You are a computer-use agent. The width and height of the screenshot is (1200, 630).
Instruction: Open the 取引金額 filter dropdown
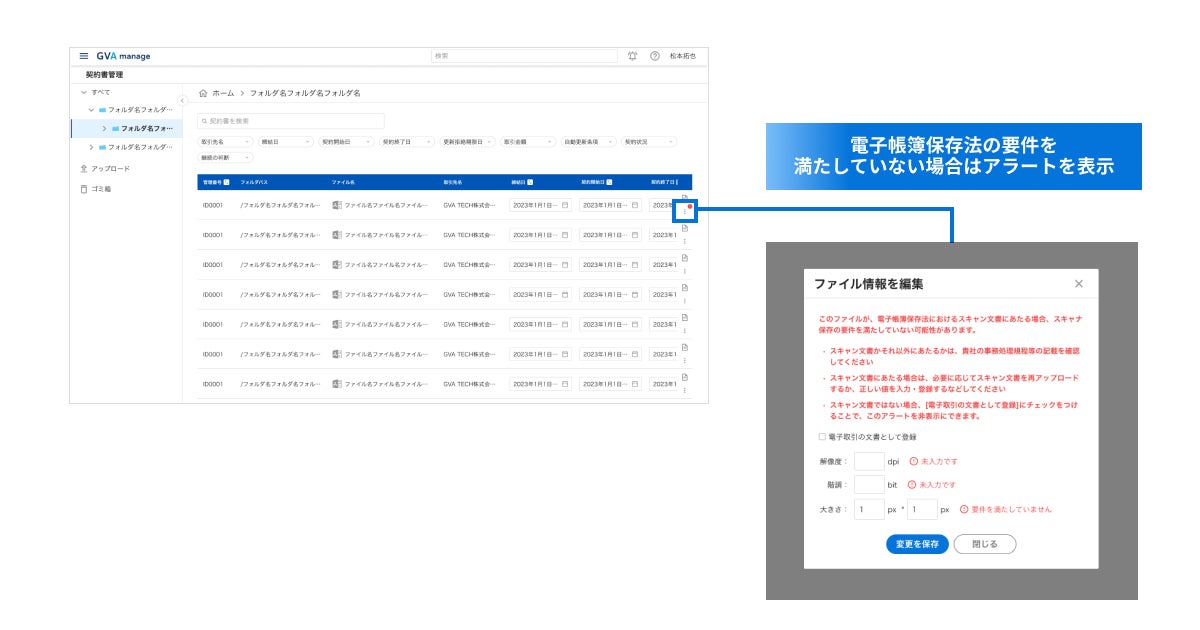click(x=527, y=142)
